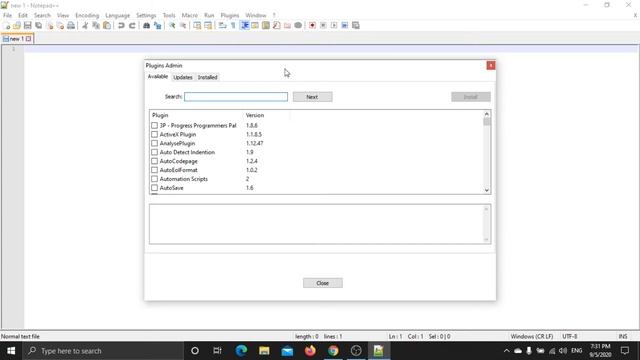The width and height of the screenshot is (640, 360).
Task: Open the Encoding menu
Action: pos(87,15)
